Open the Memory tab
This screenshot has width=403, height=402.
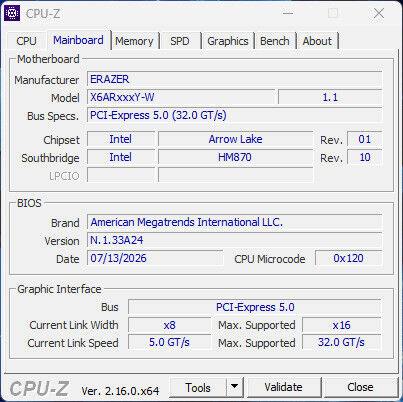pos(134,41)
